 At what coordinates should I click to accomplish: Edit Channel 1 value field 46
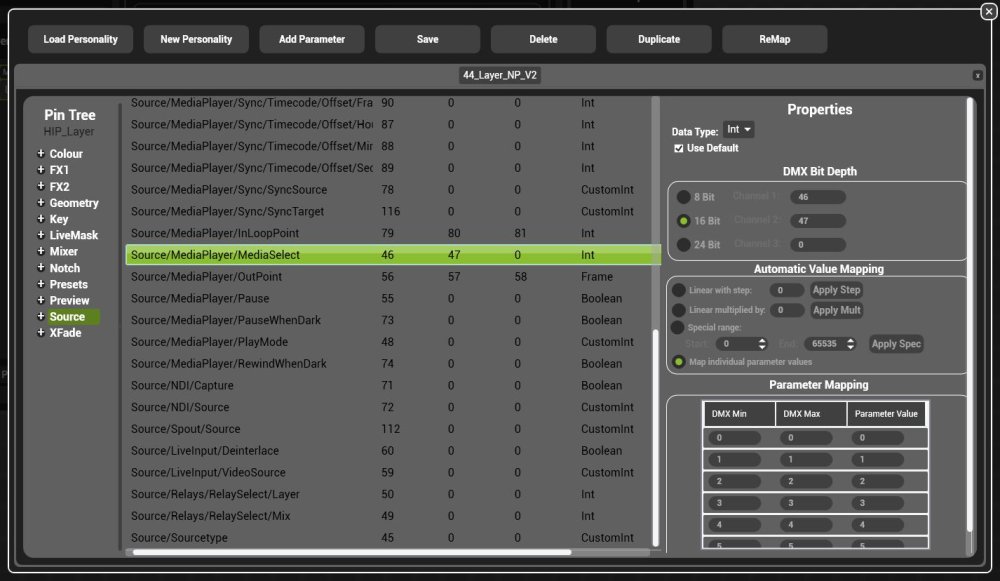pos(818,197)
